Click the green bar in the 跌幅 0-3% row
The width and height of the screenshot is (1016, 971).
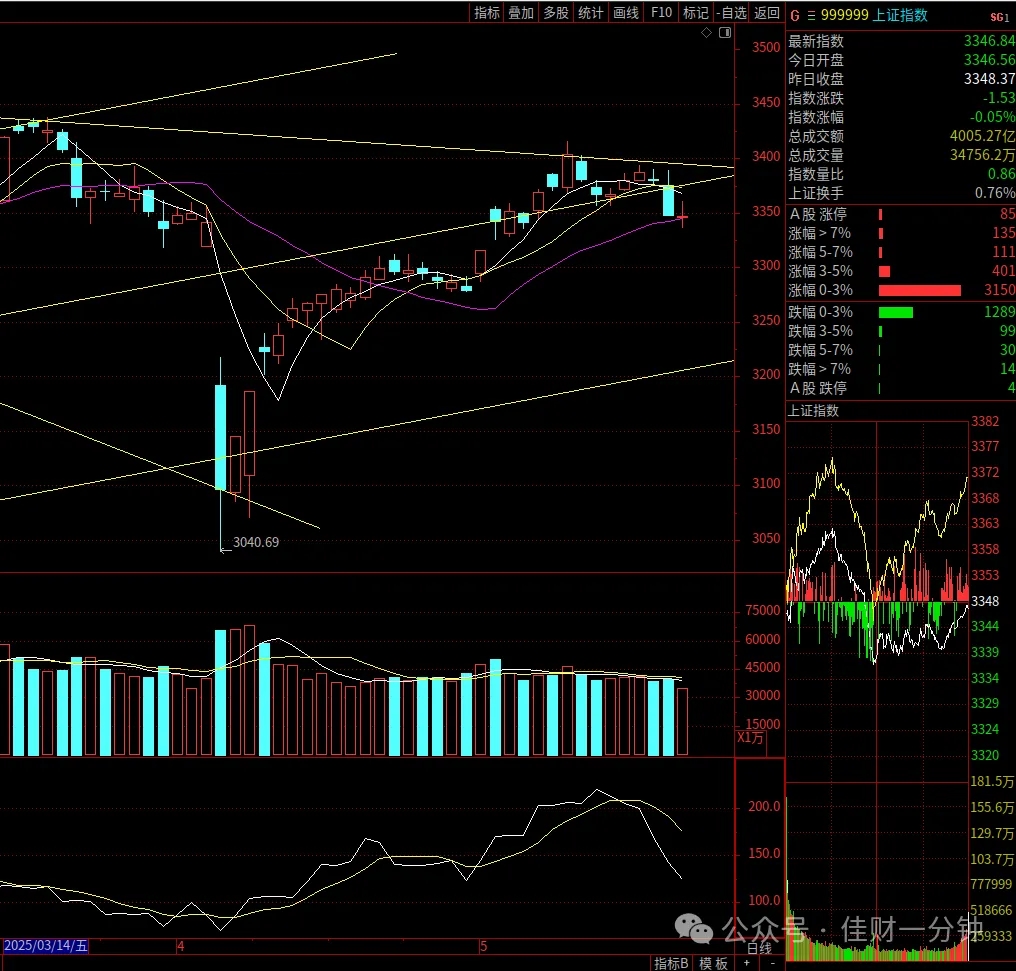pos(895,312)
